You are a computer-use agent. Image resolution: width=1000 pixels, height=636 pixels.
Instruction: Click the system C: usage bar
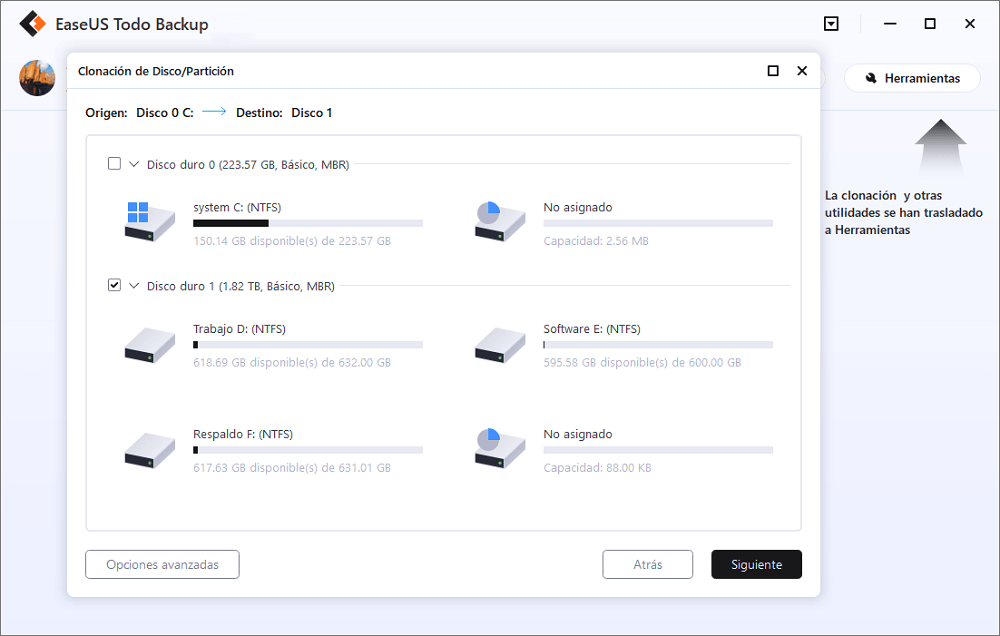[x=307, y=223]
